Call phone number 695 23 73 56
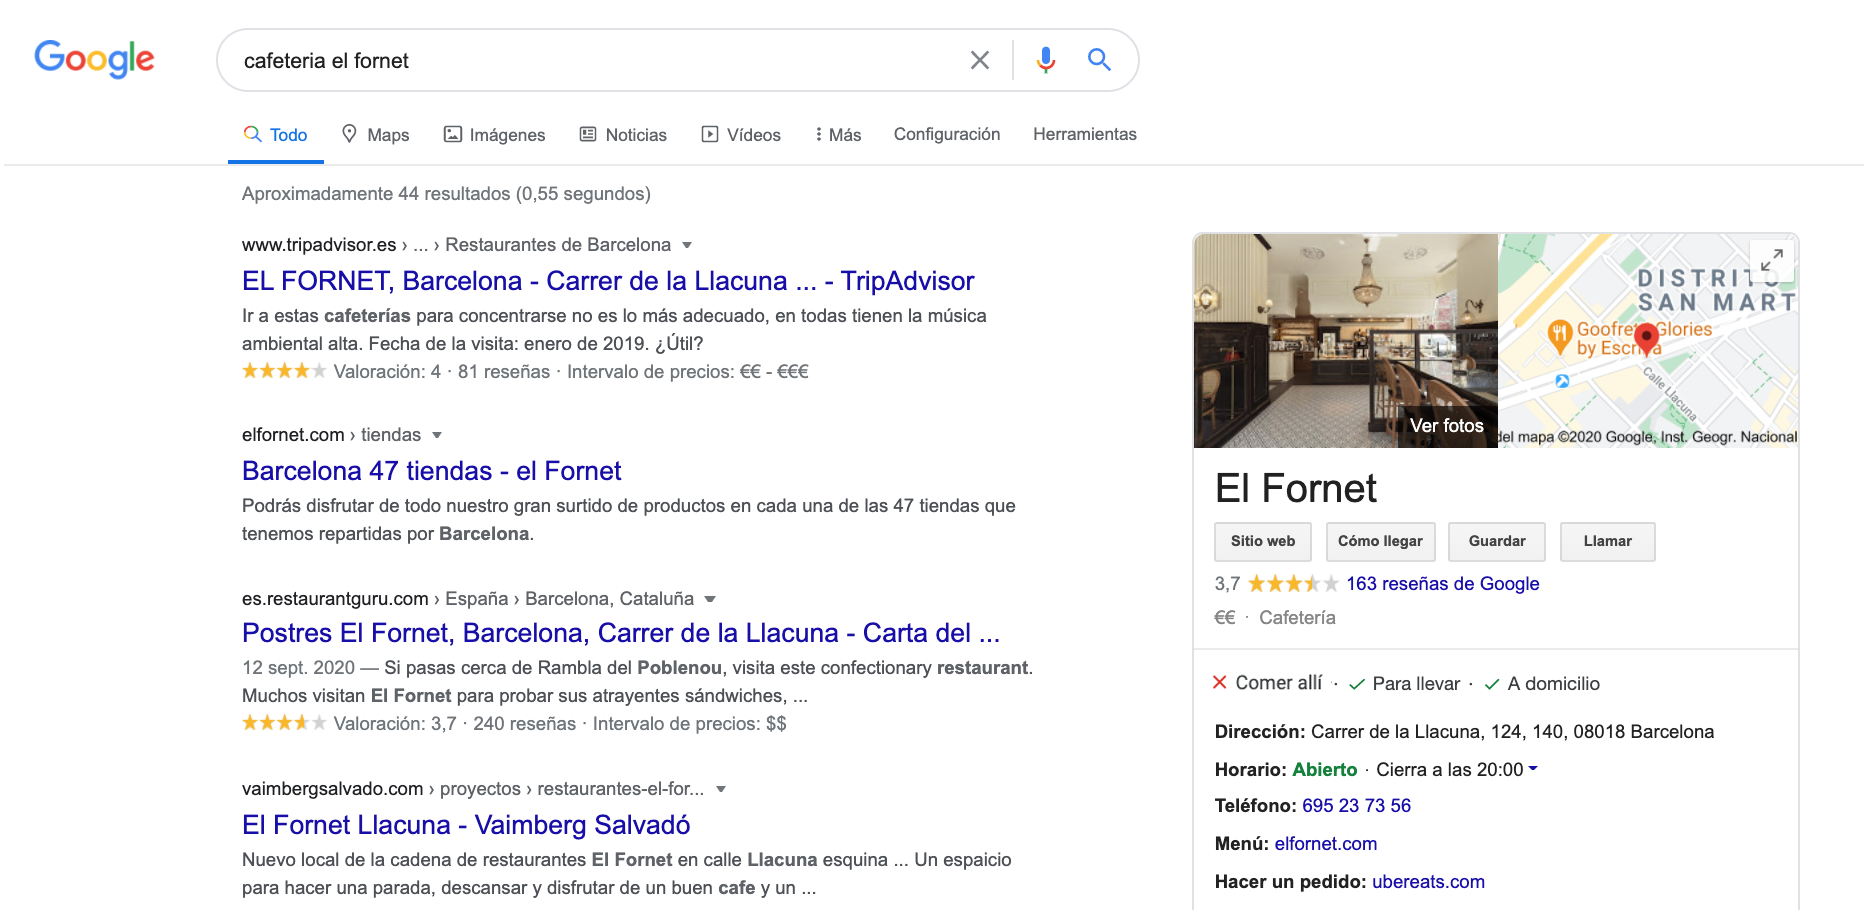The width and height of the screenshot is (1872, 914). coord(1356,806)
